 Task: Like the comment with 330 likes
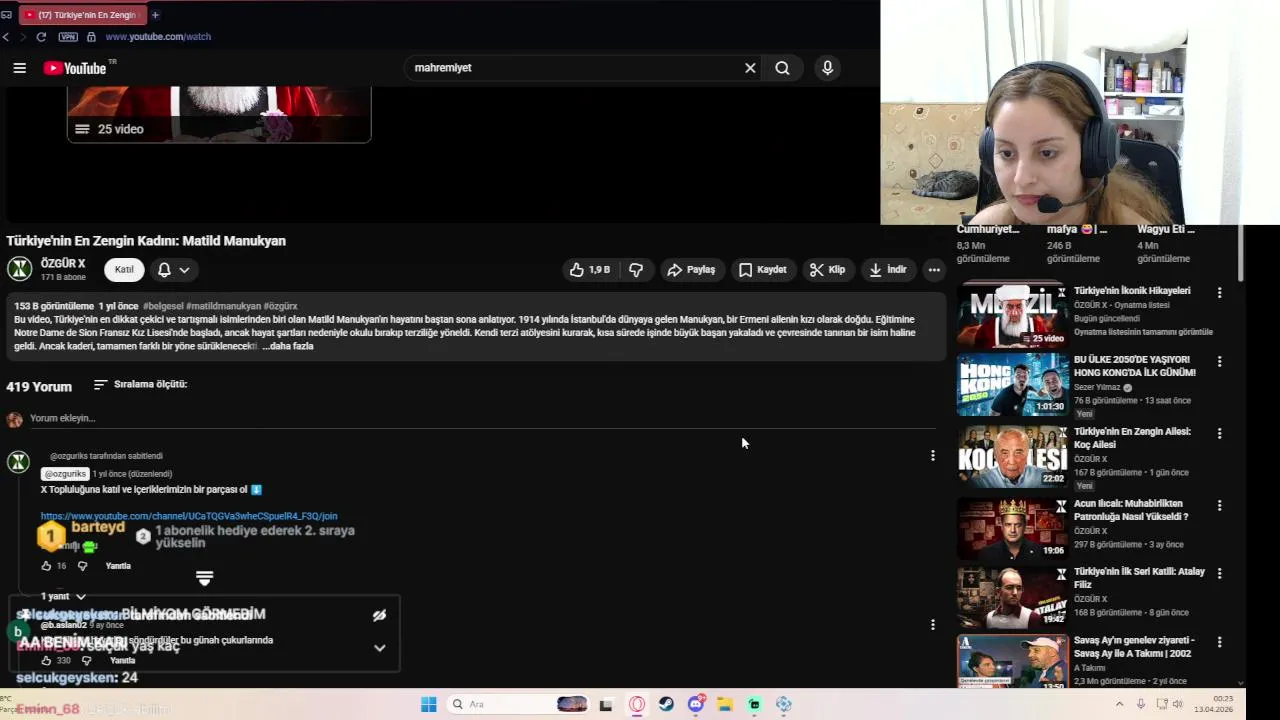point(46,661)
